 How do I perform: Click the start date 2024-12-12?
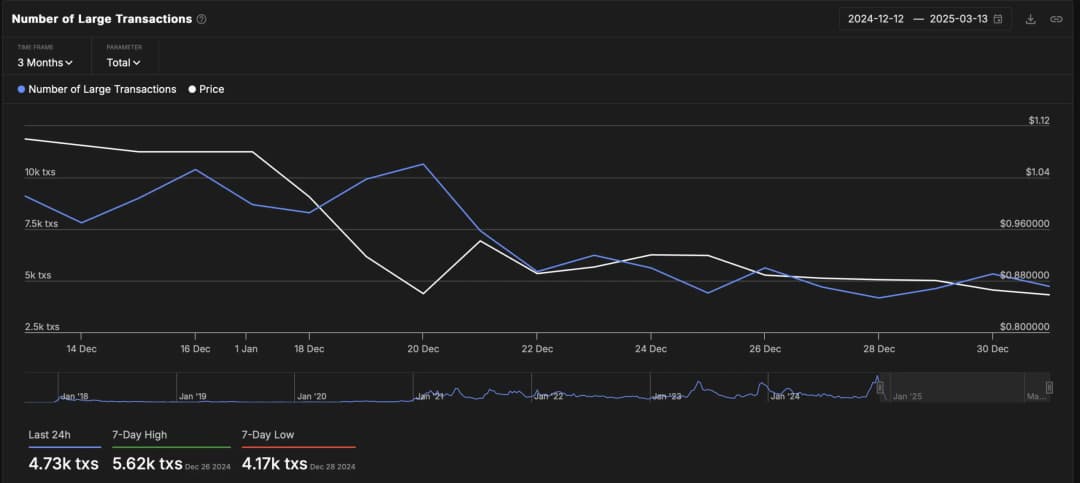pyautogui.click(x=875, y=19)
